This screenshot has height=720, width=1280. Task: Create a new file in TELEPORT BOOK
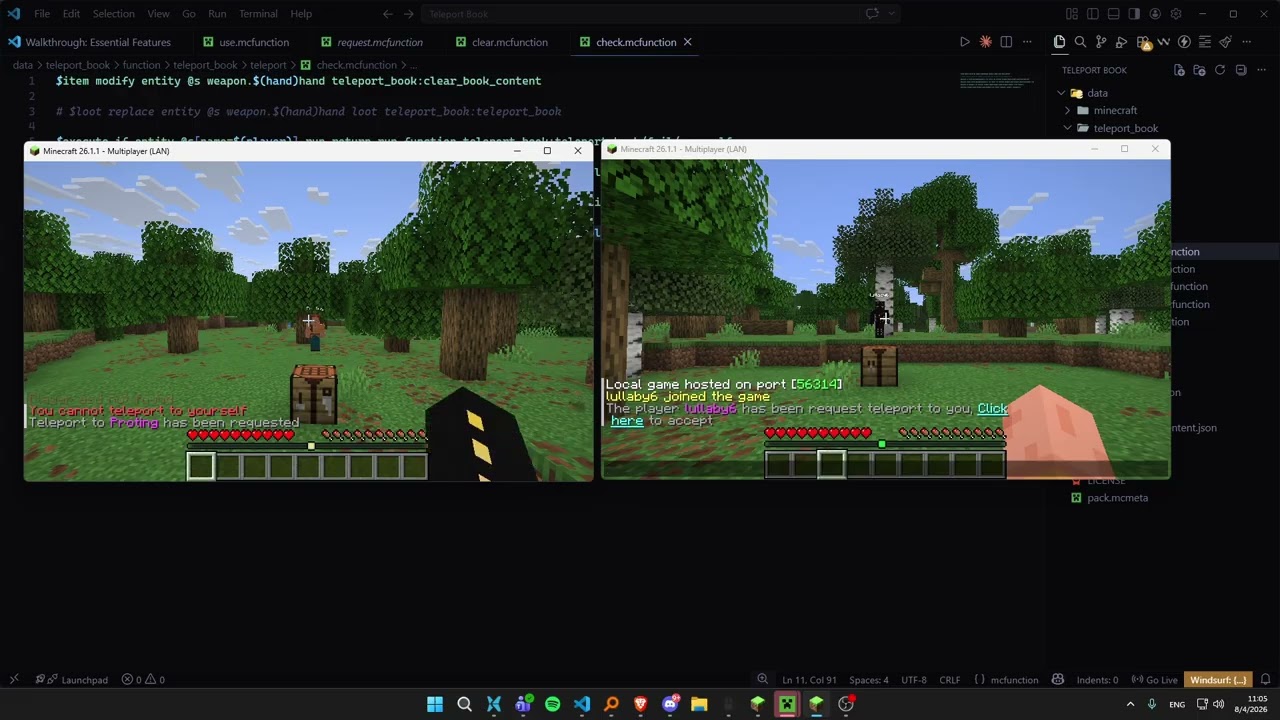(x=1179, y=70)
